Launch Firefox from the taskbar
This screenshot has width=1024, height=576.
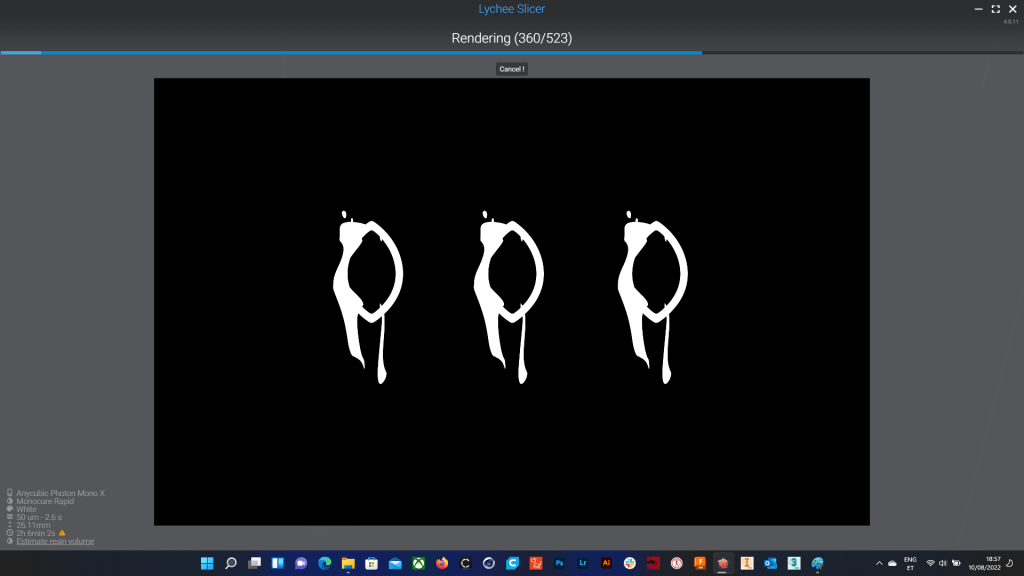(442, 563)
